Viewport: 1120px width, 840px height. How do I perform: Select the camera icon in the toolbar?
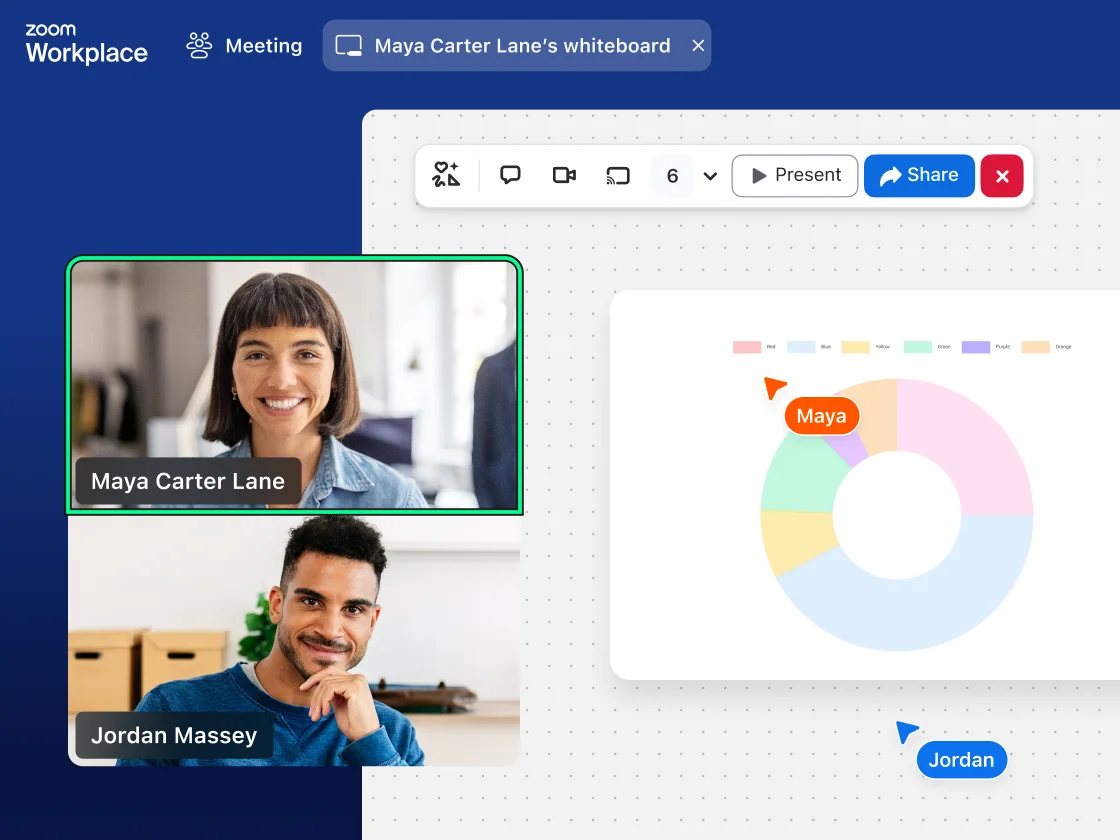coord(564,175)
